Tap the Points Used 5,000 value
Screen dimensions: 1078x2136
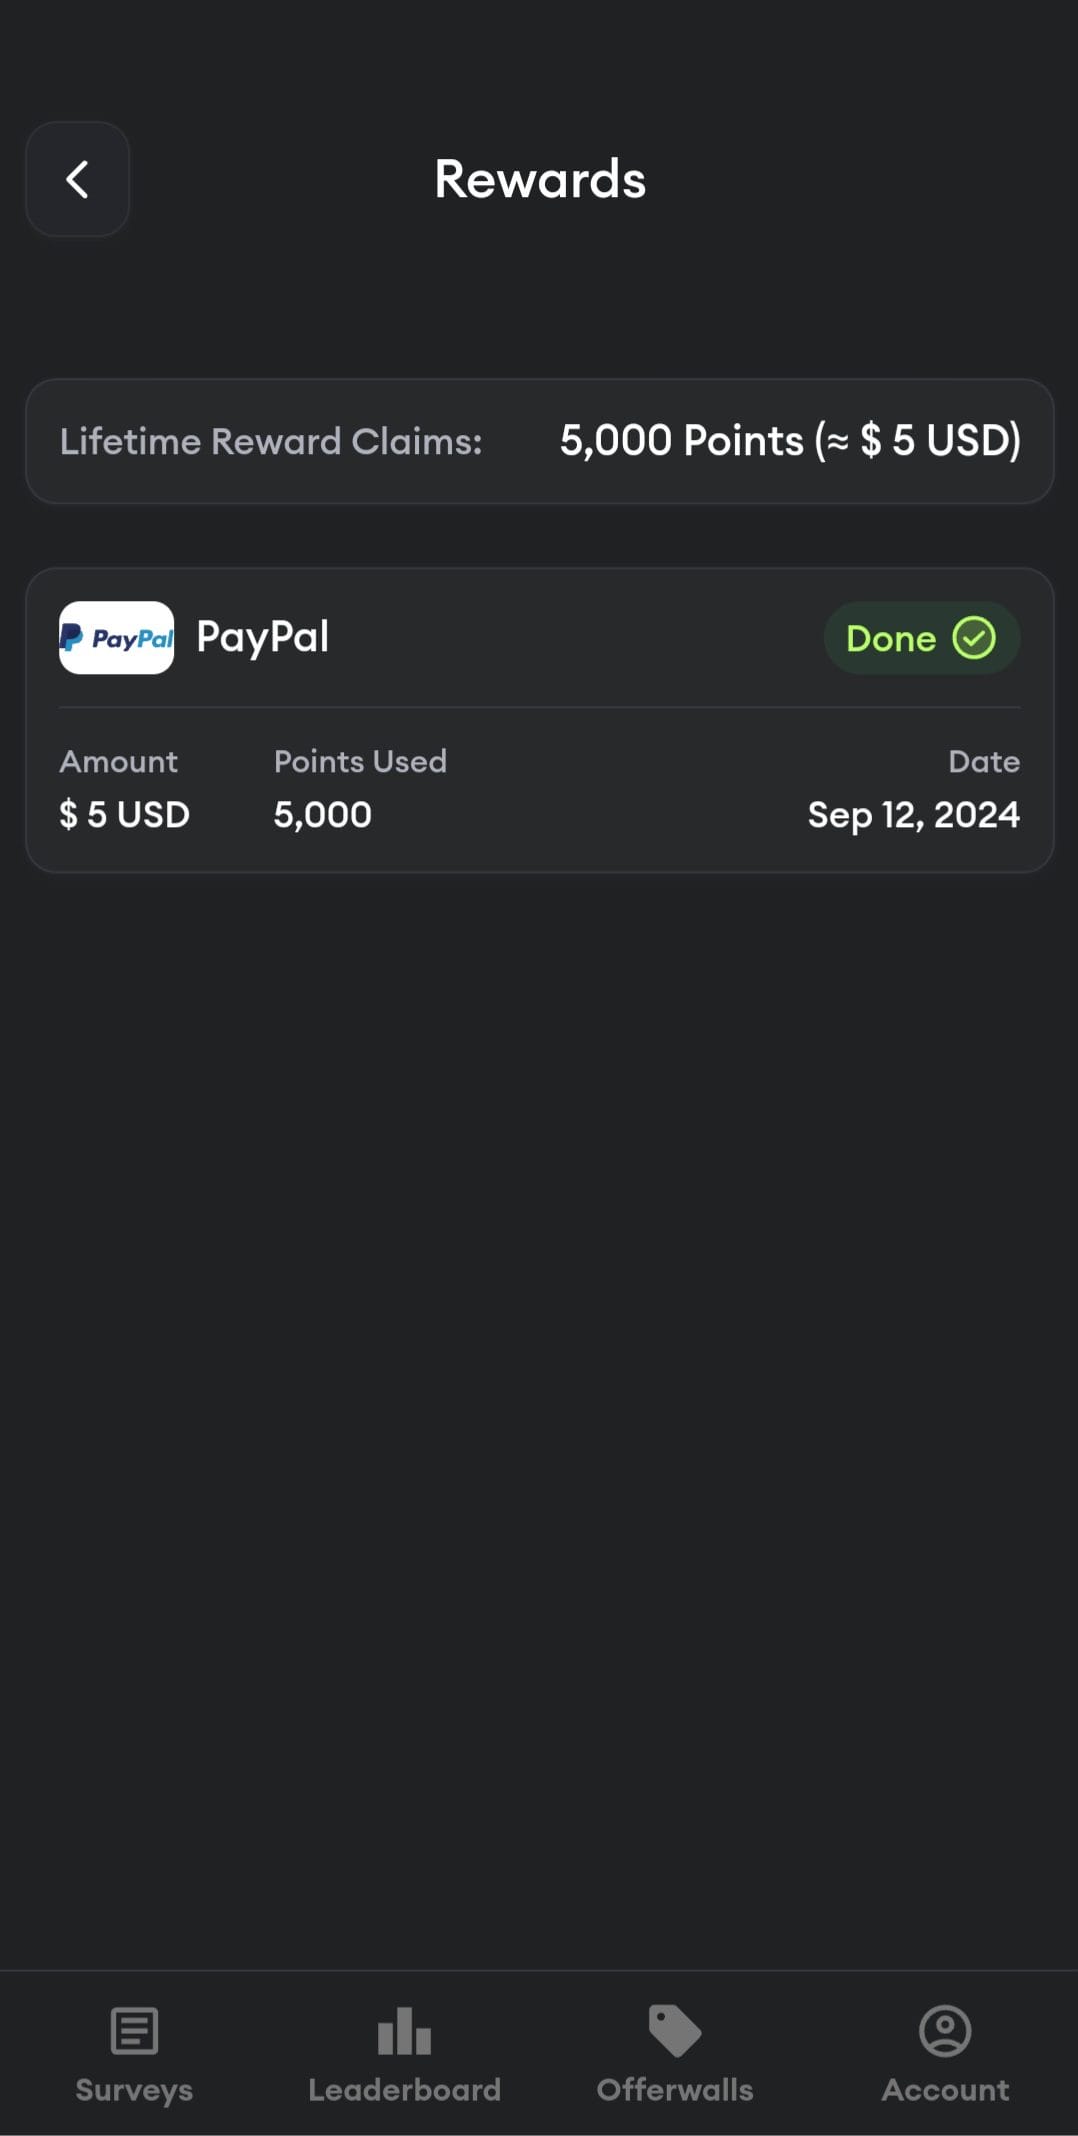[x=323, y=815]
